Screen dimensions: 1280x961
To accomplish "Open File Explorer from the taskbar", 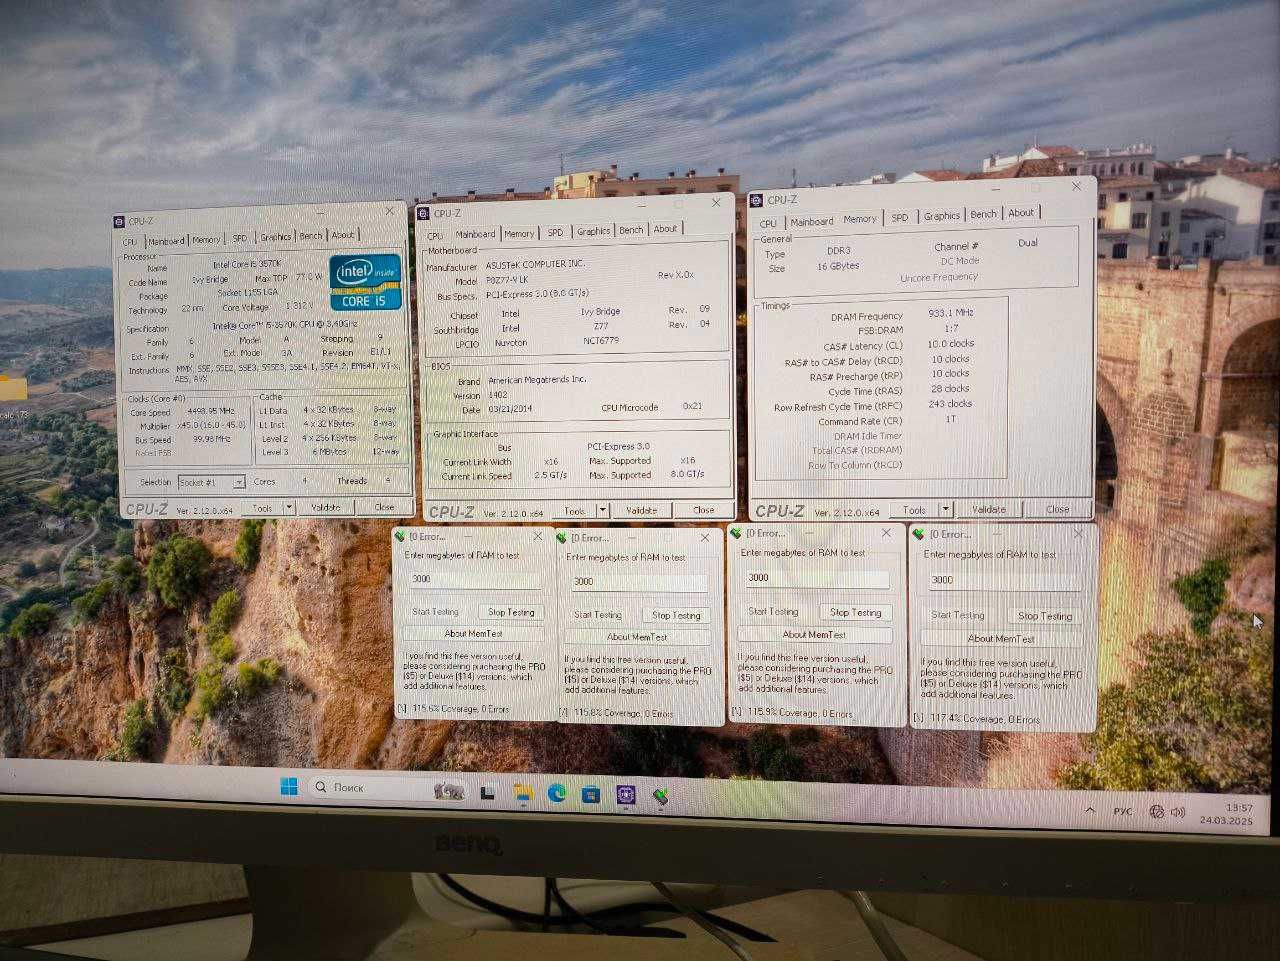I will coord(523,793).
